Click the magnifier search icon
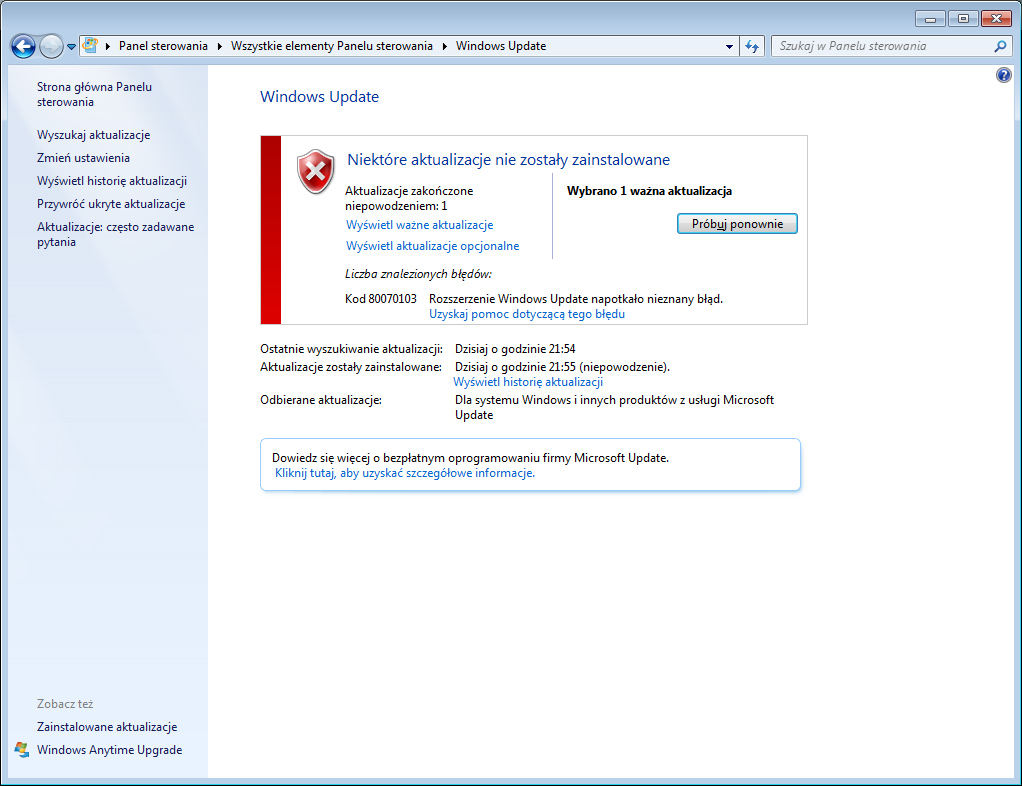The width and height of the screenshot is (1022, 786). (1000, 46)
